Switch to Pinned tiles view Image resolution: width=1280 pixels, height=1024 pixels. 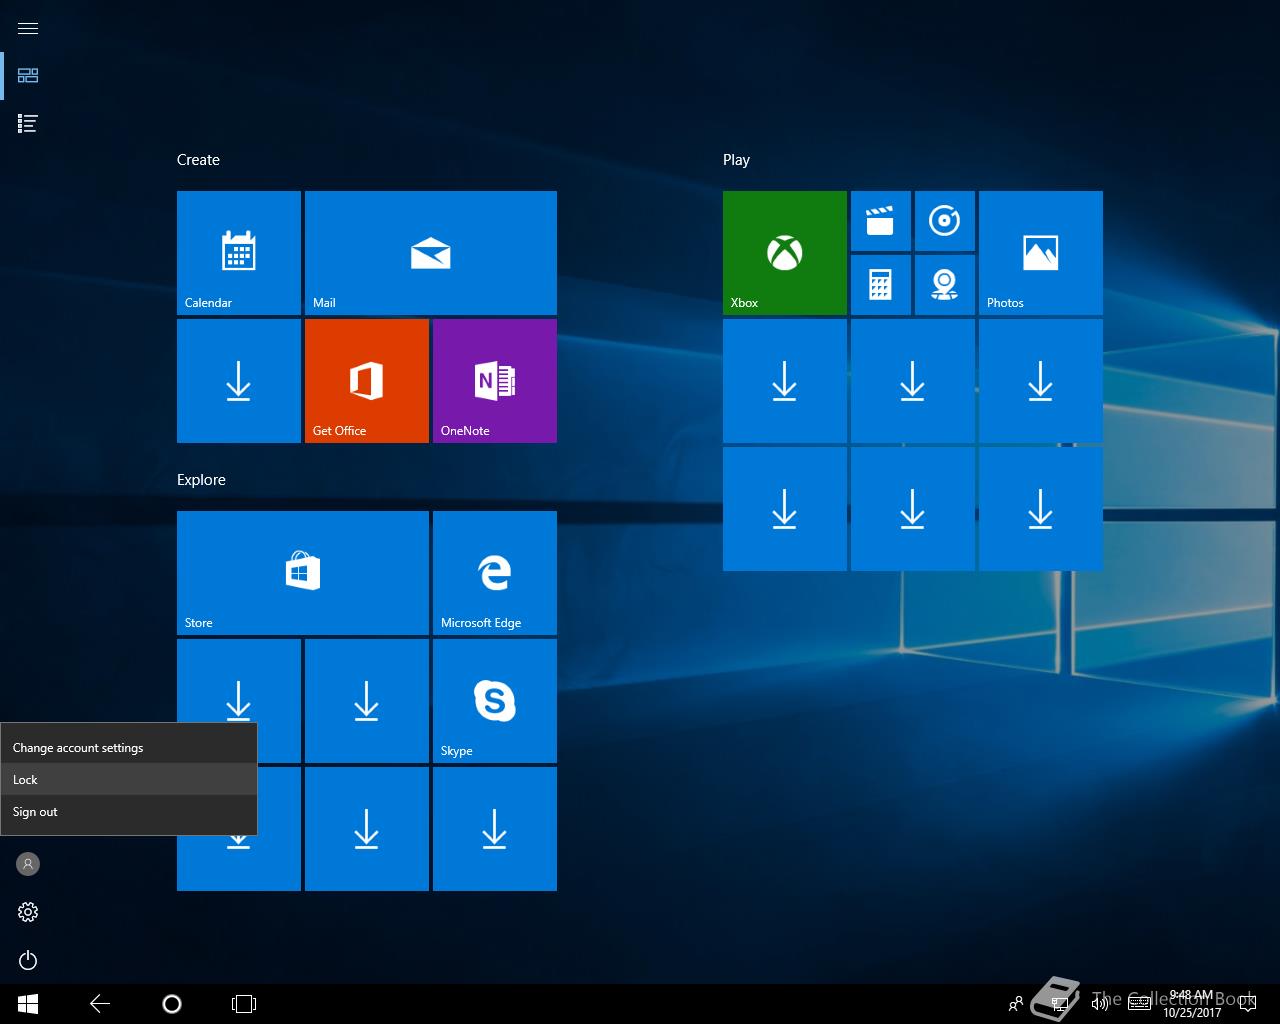tap(28, 76)
